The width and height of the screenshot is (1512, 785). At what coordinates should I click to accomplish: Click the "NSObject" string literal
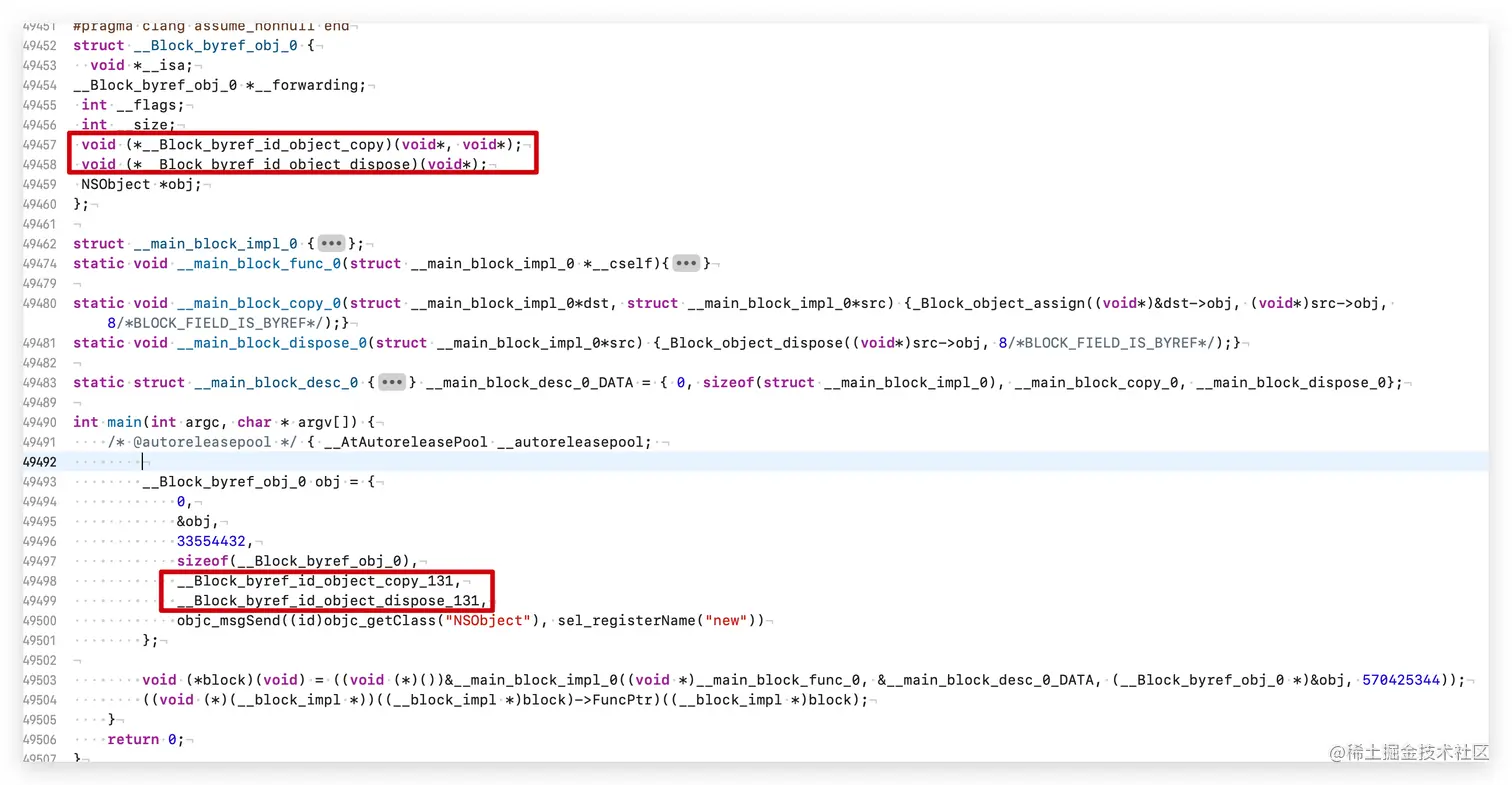tap(487, 620)
